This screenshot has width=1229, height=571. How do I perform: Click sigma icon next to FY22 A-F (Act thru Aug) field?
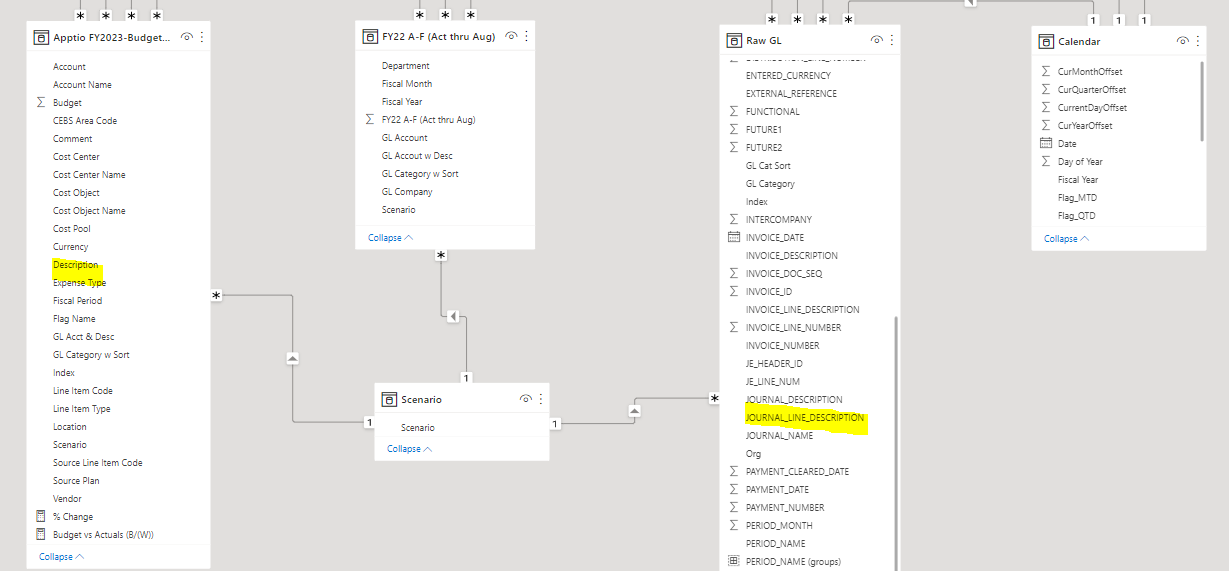(x=370, y=120)
